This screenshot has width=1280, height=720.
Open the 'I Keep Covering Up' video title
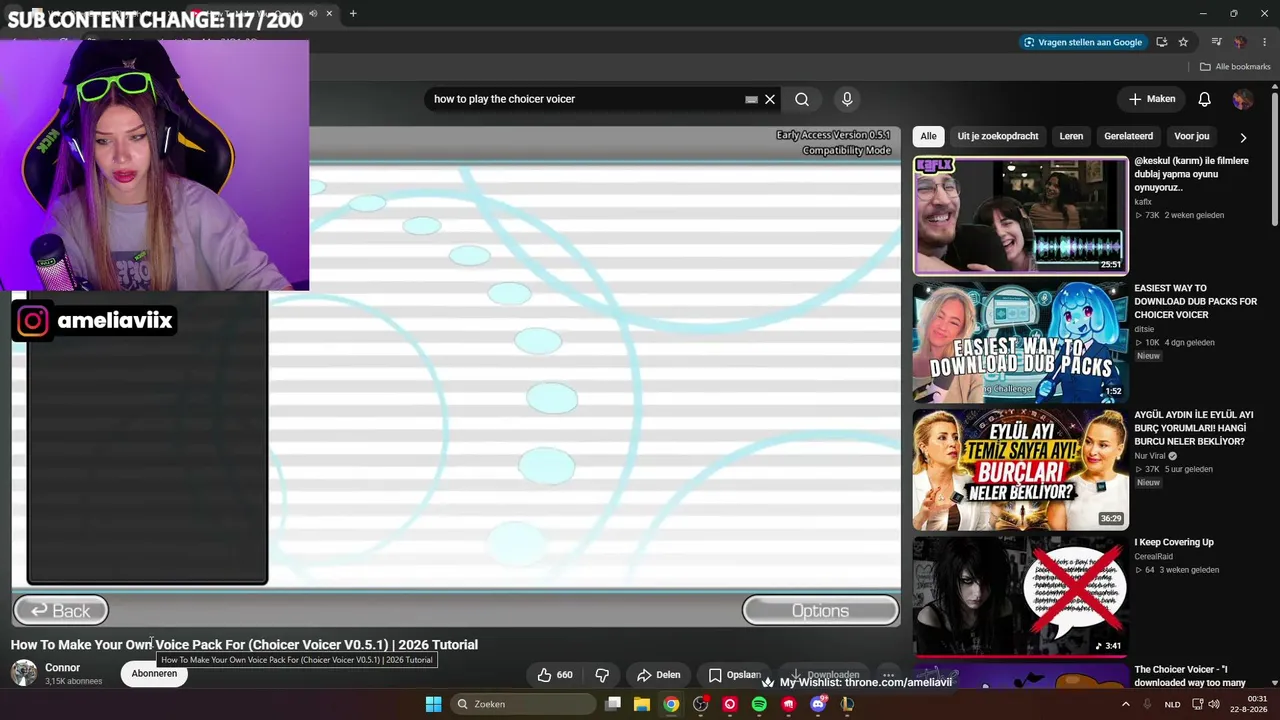1174,542
